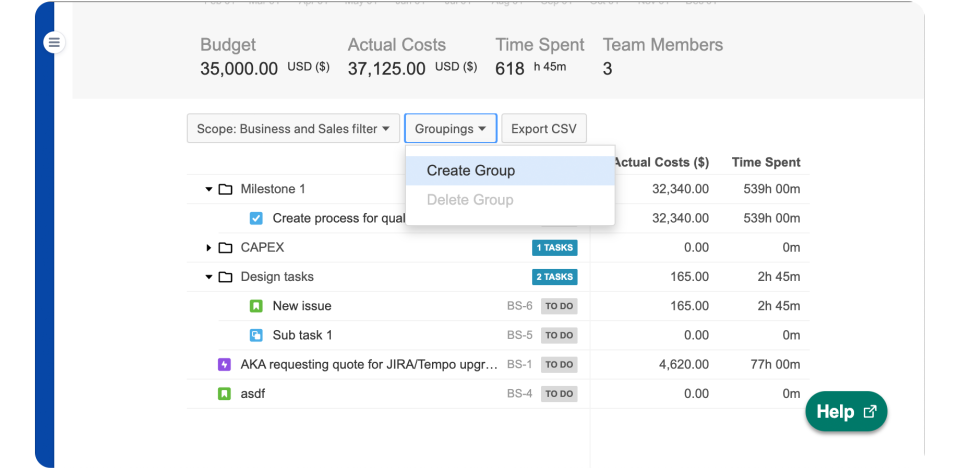Click the purple epic icon beside AKA requesting quote
Image resolution: width=960 pixels, height=470 pixels.
click(x=224, y=365)
